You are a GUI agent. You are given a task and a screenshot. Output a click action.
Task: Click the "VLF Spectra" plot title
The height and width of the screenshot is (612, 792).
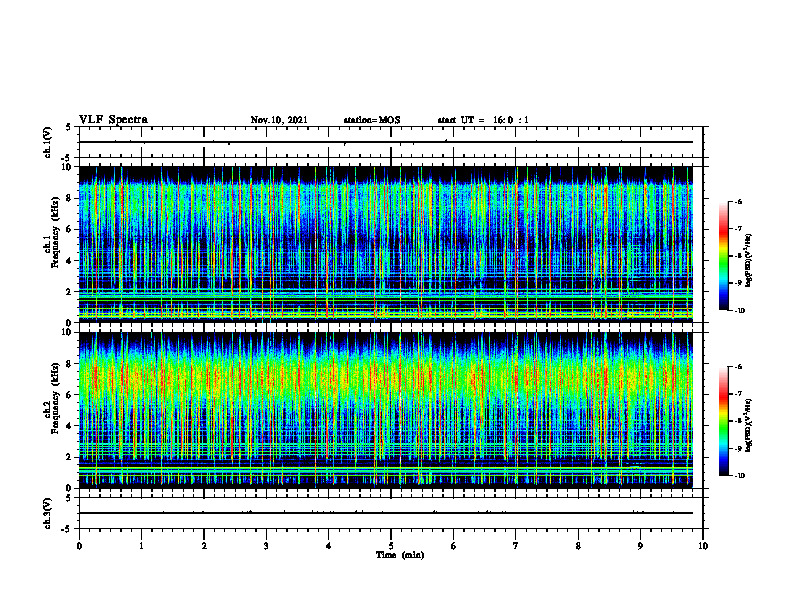point(113,120)
